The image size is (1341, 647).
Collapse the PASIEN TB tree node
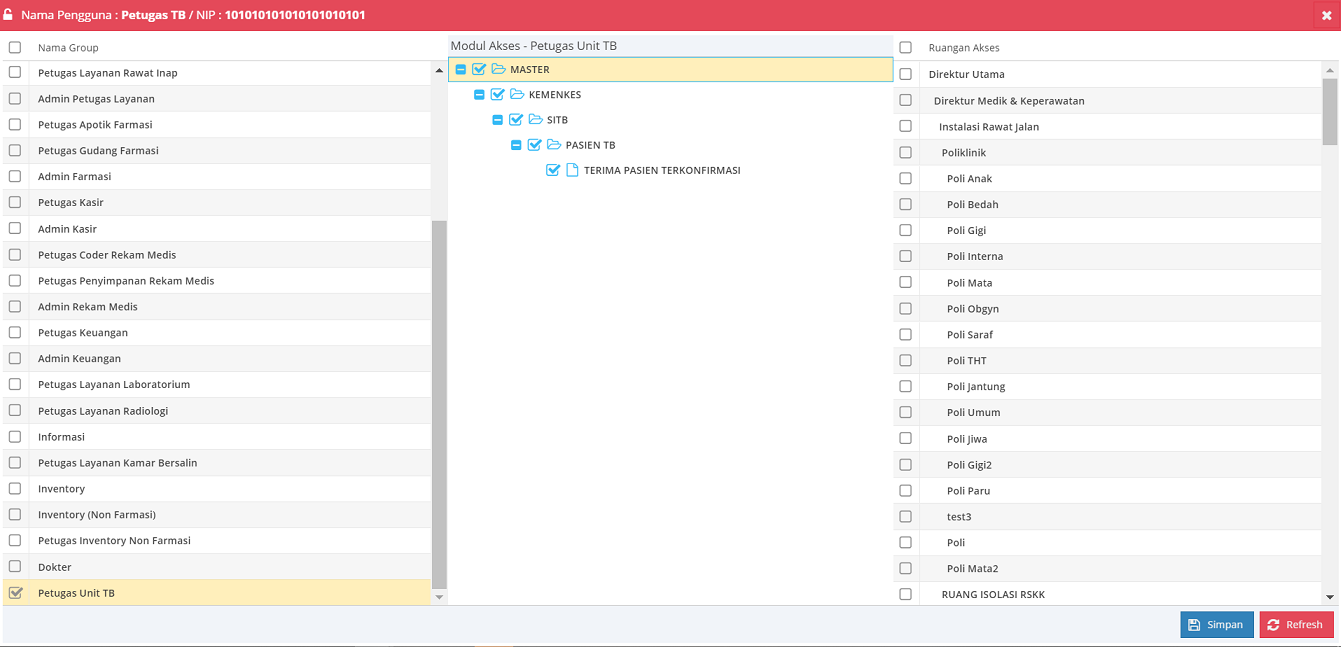516,145
